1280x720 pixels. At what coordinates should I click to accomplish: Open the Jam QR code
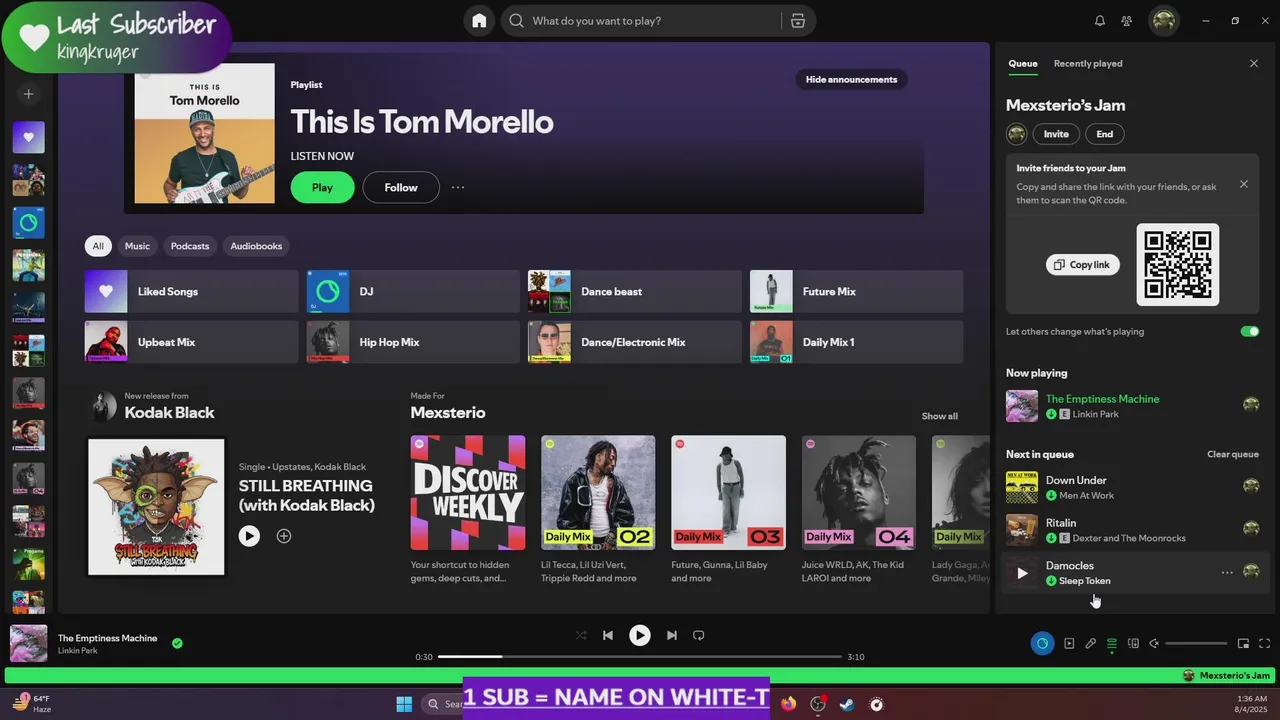[1178, 264]
